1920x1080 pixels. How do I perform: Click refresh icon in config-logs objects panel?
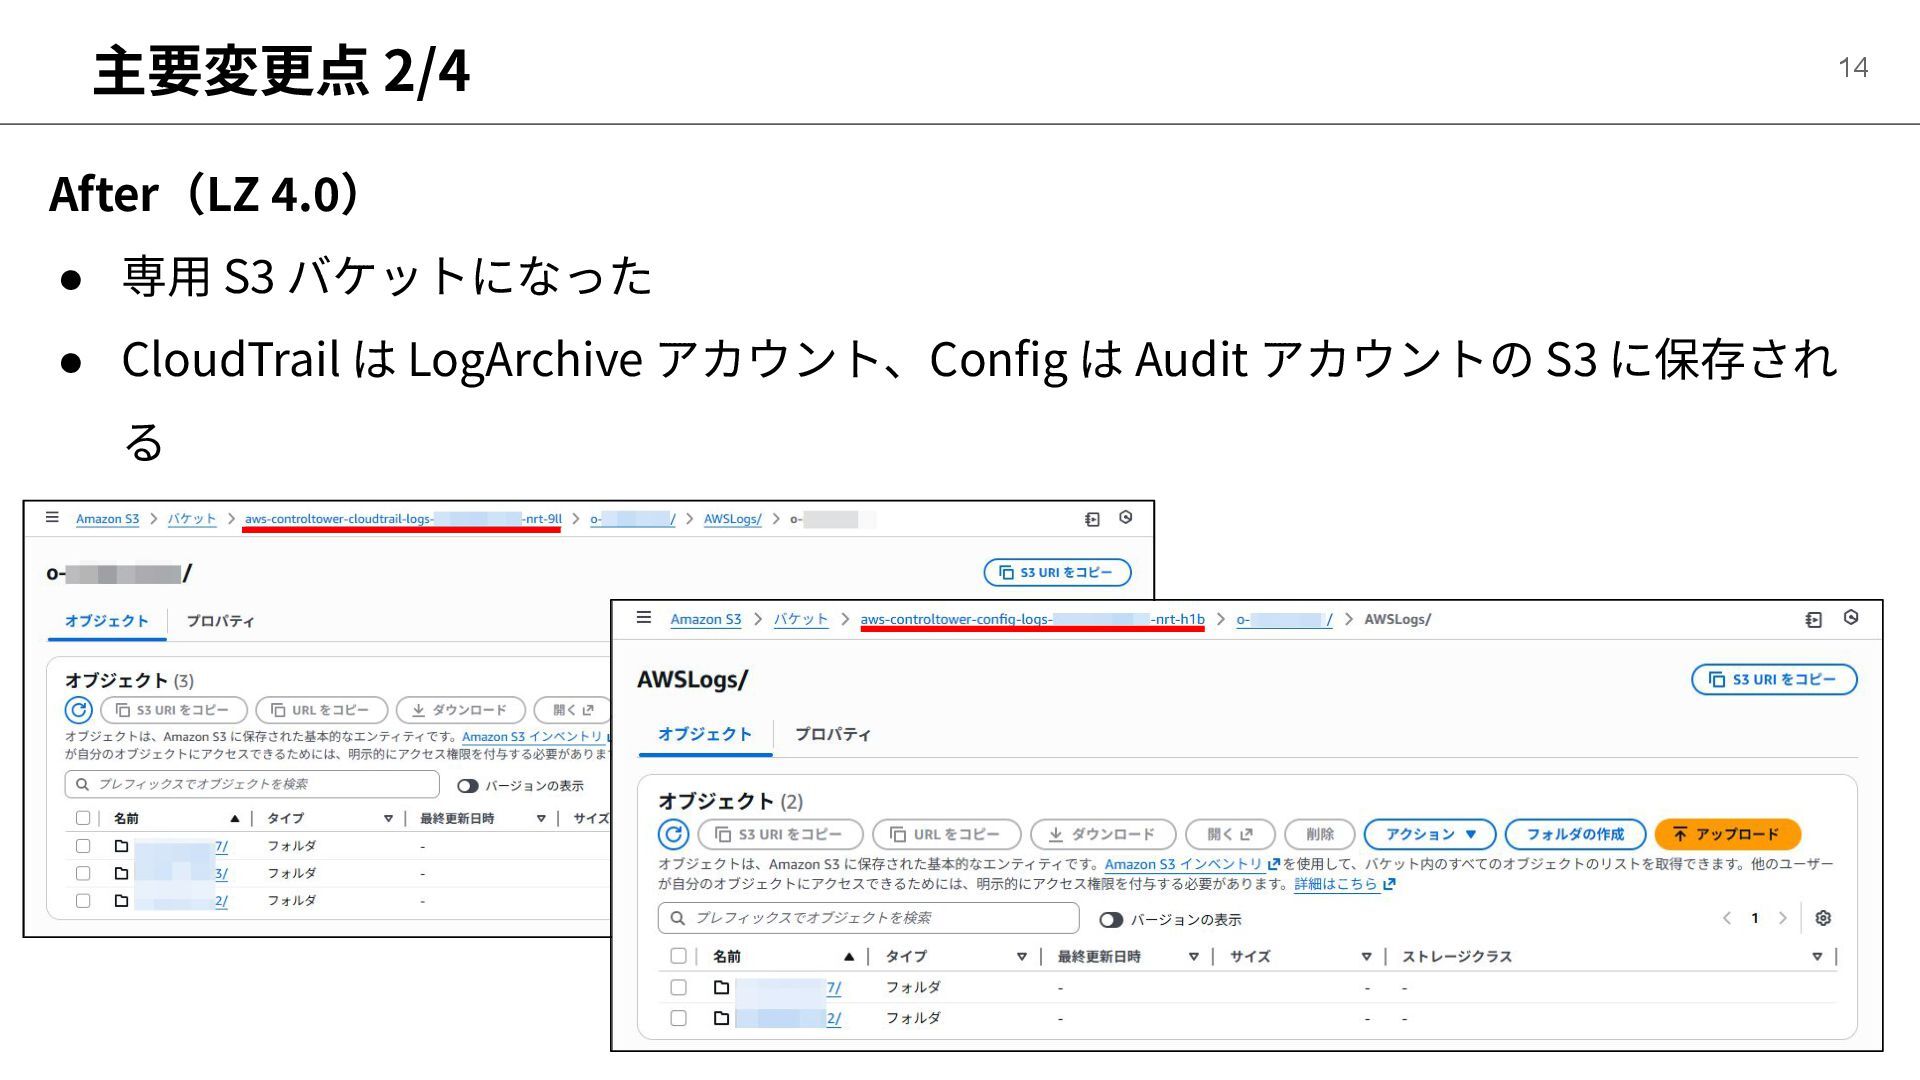[x=673, y=834]
